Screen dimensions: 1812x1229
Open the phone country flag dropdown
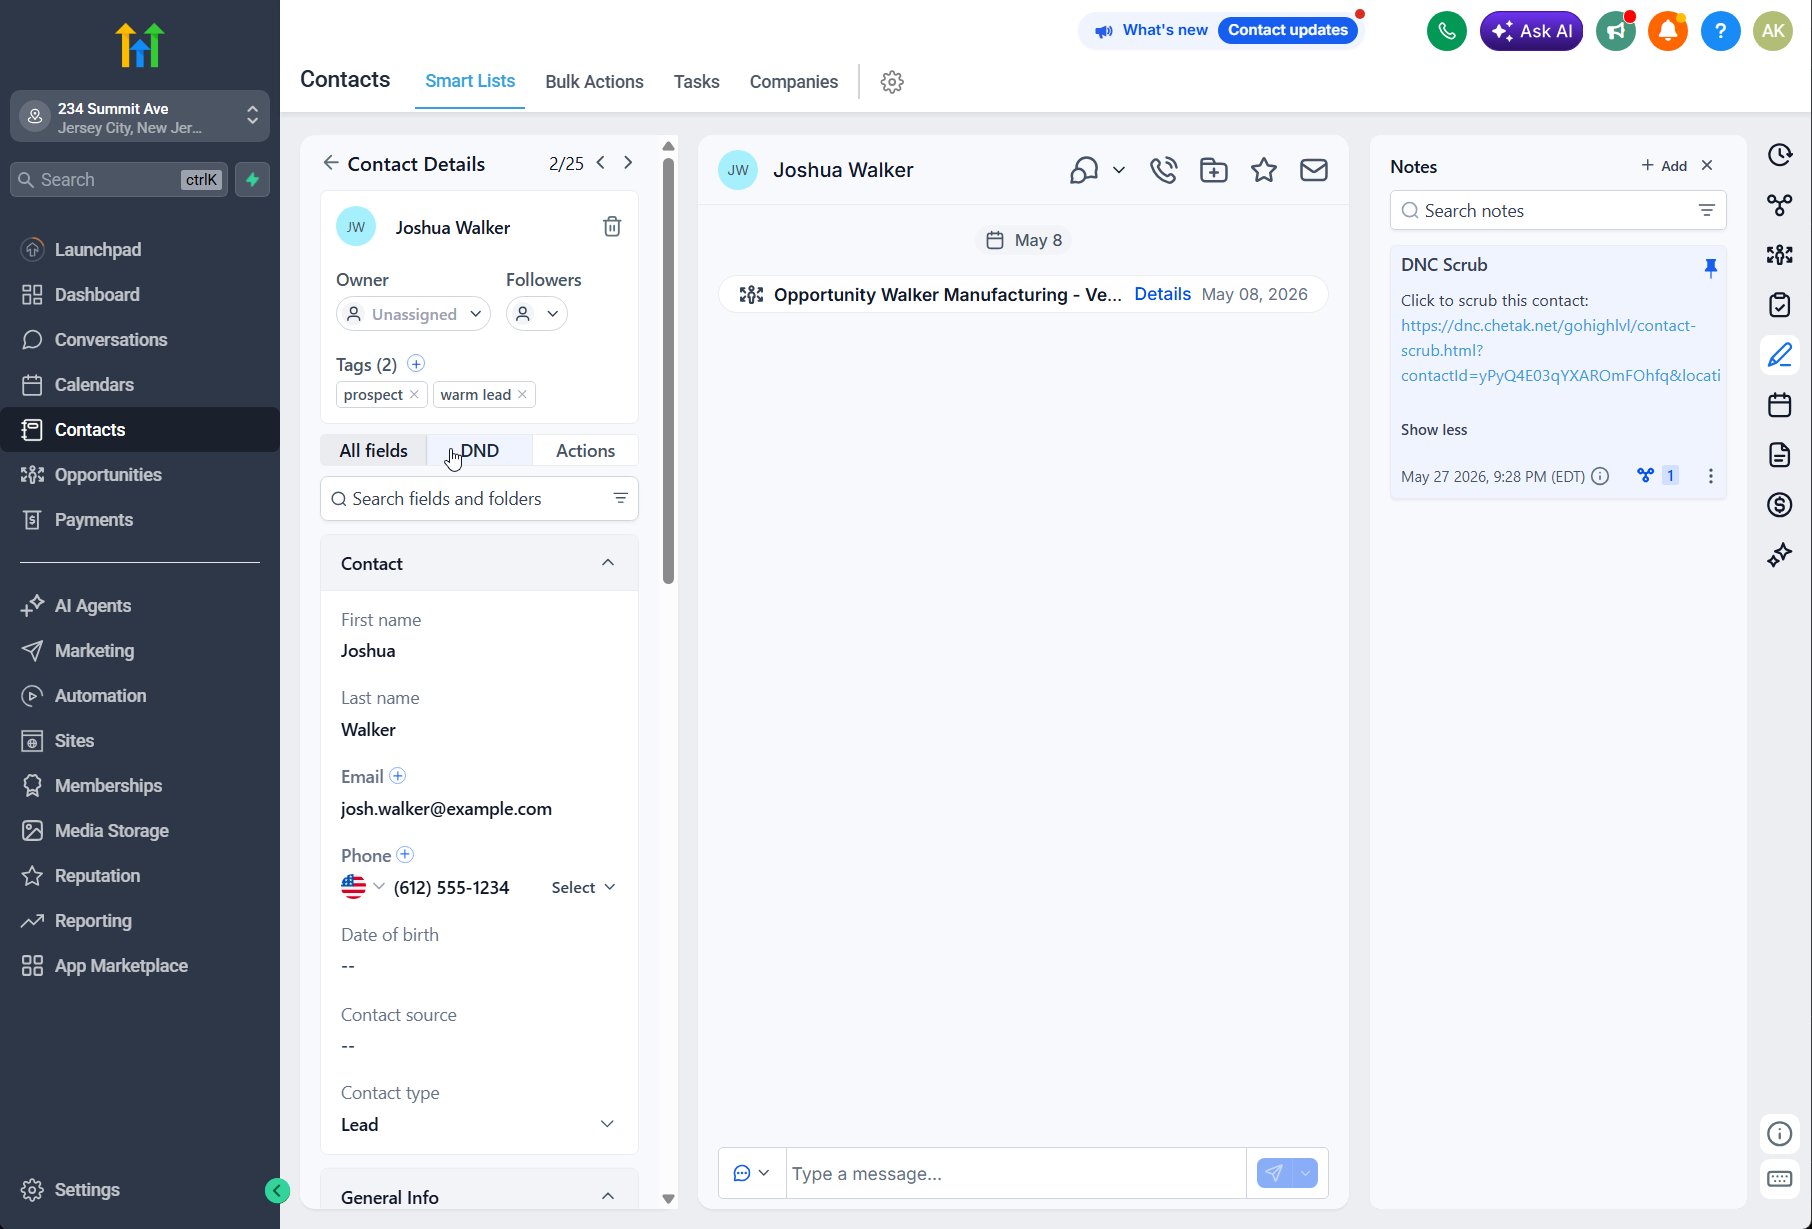(363, 887)
